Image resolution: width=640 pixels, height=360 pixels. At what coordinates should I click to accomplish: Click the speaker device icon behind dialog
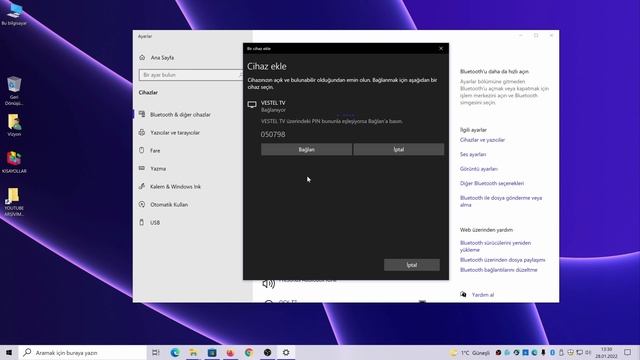click(x=268, y=284)
